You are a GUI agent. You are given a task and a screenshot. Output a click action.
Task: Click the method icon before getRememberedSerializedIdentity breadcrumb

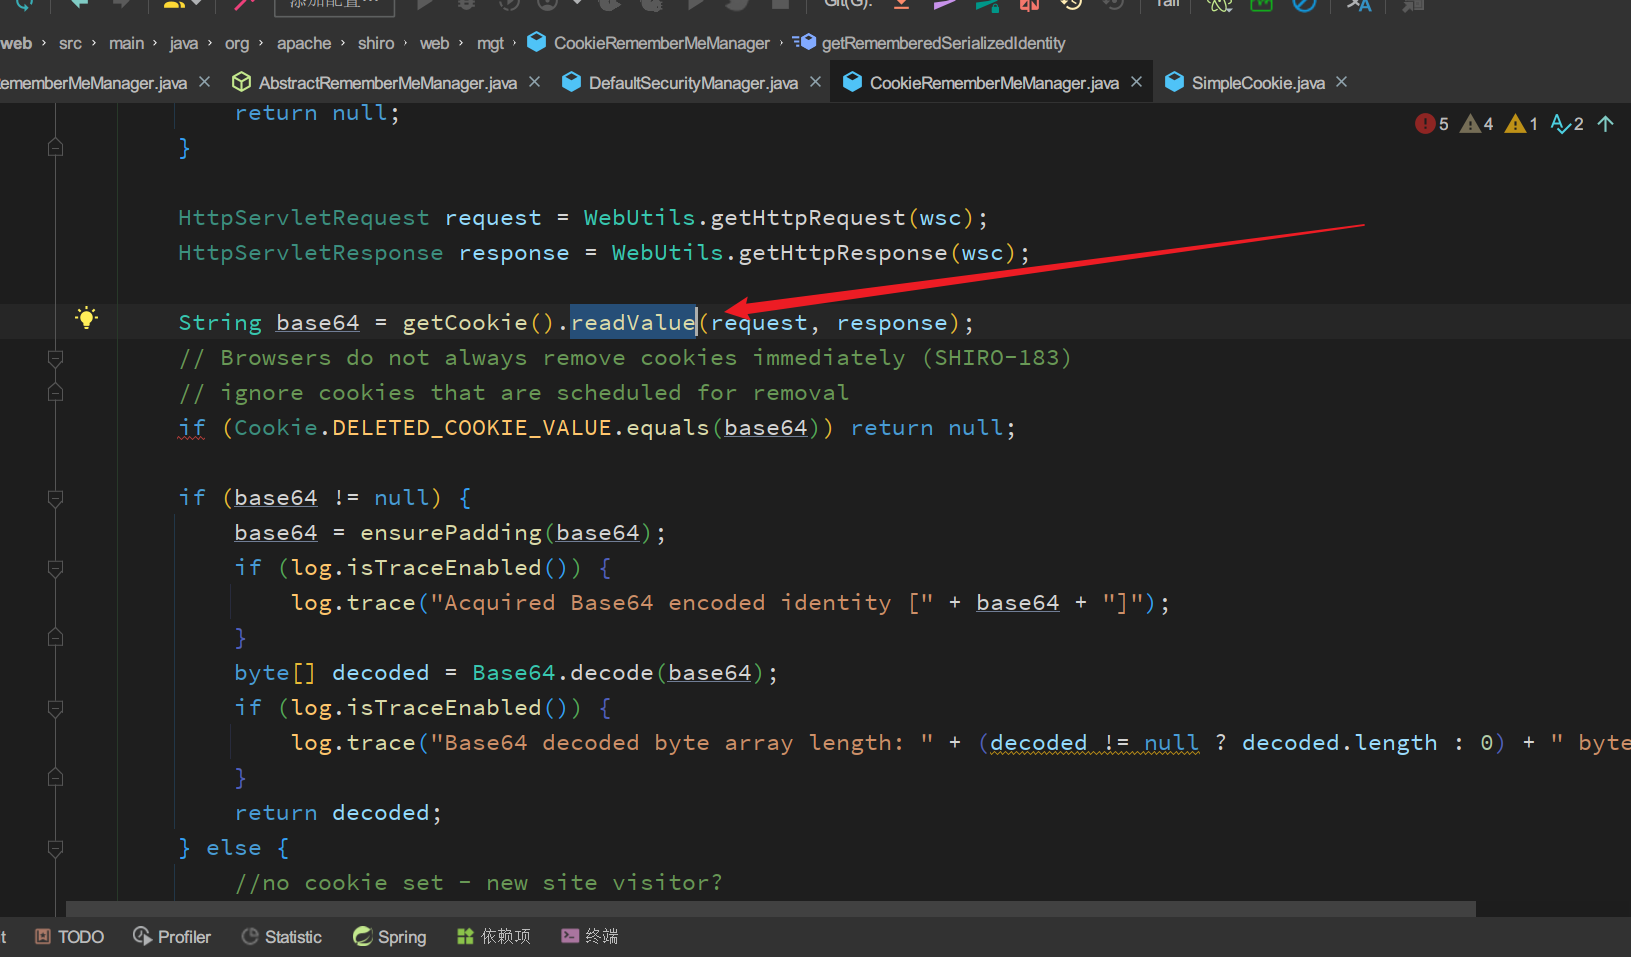pos(804,42)
